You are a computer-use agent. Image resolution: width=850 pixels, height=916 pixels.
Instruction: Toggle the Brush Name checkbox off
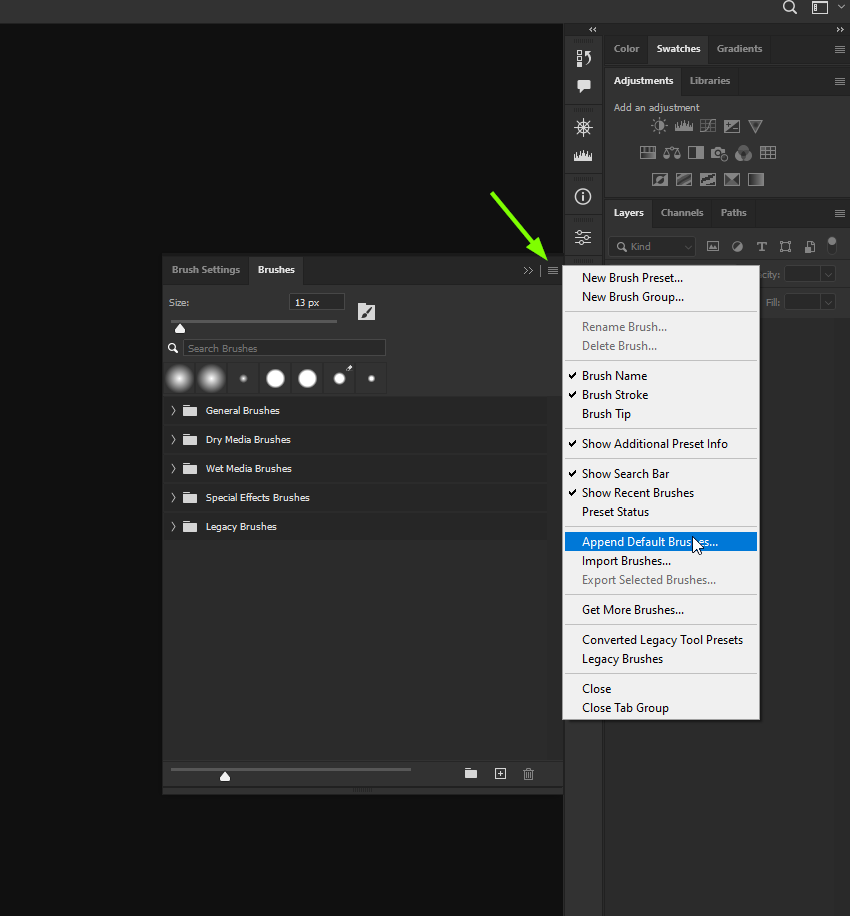610,375
